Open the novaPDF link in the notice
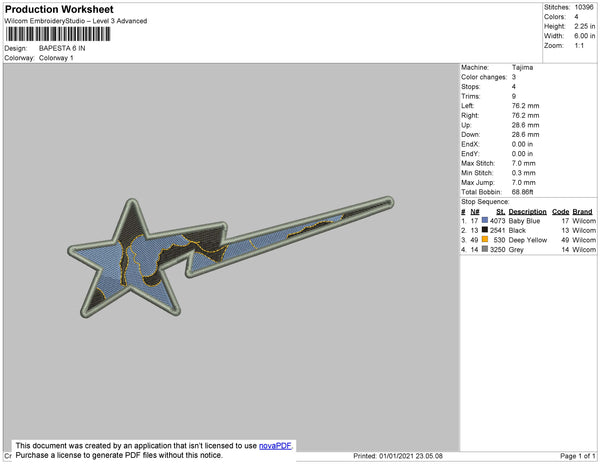The image size is (600, 464). (275, 446)
